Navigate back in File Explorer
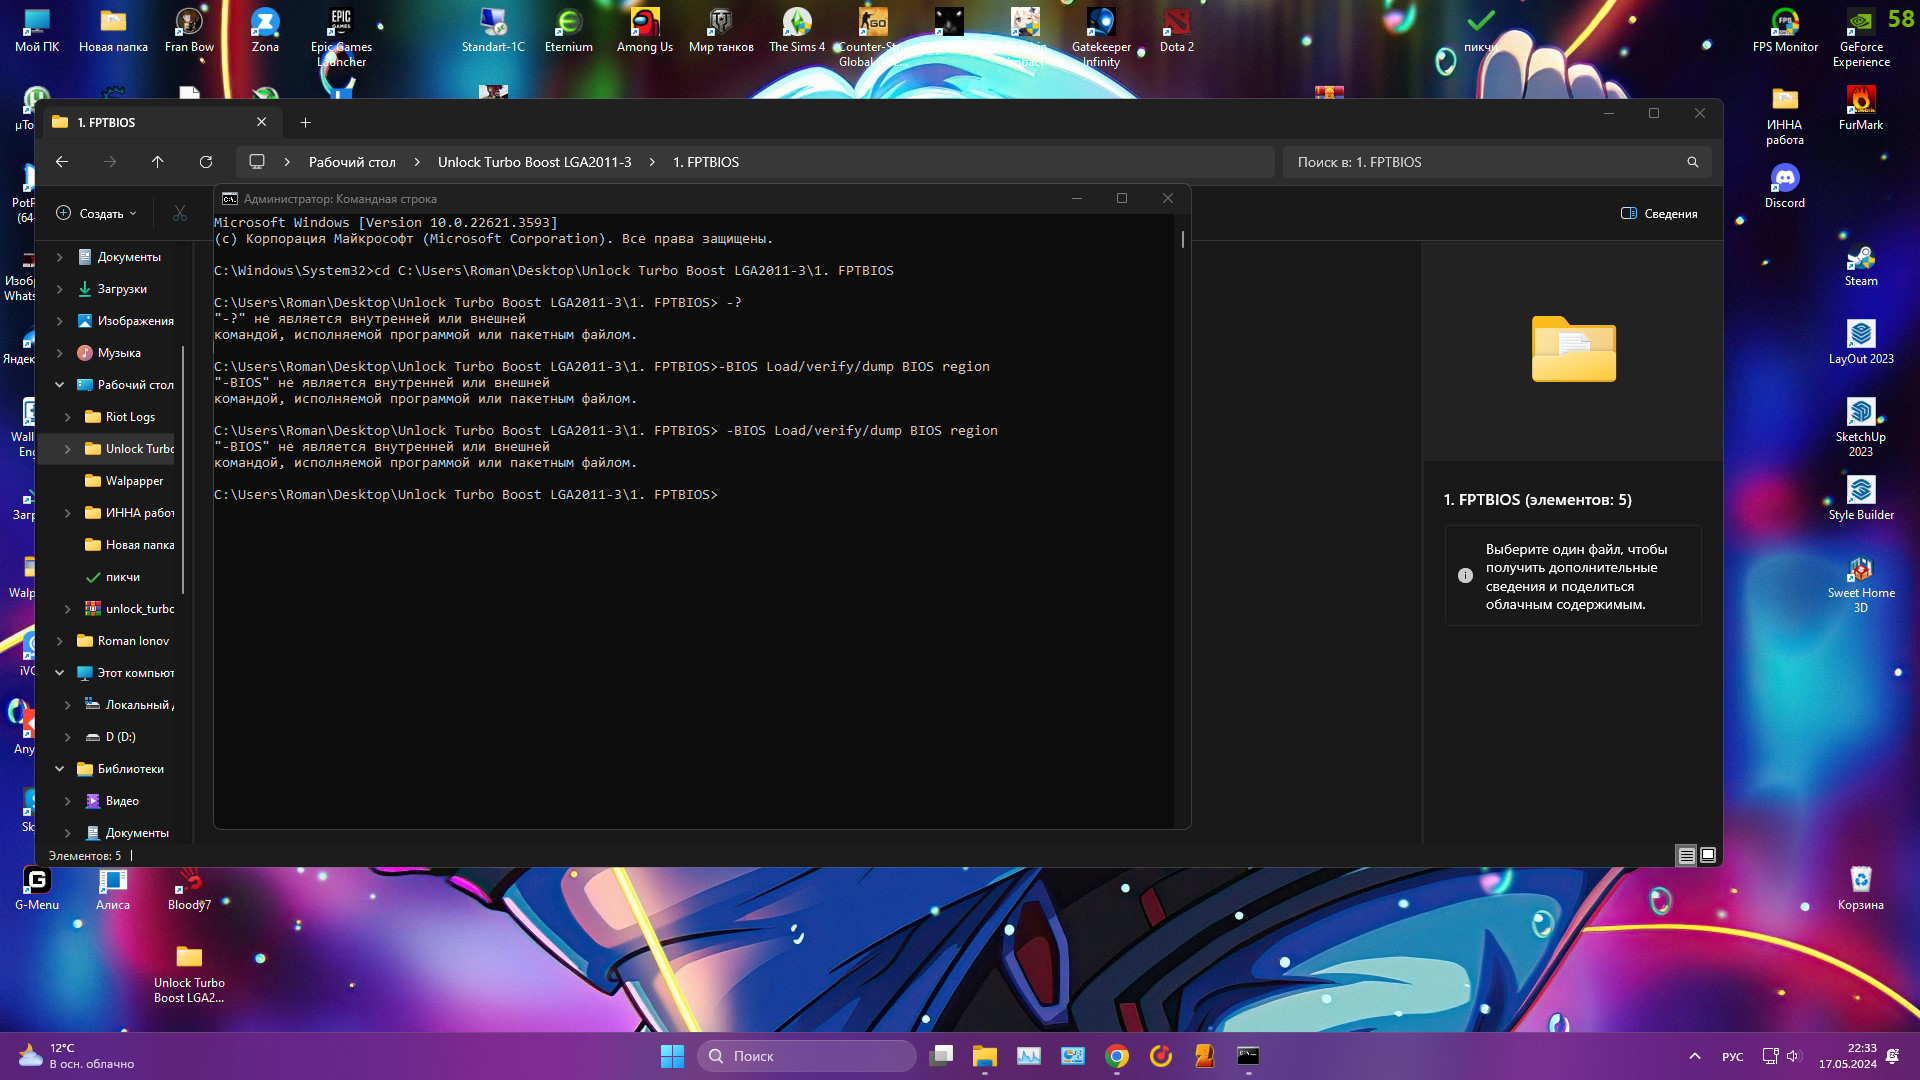Image resolution: width=1920 pixels, height=1080 pixels. coord(62,162)
